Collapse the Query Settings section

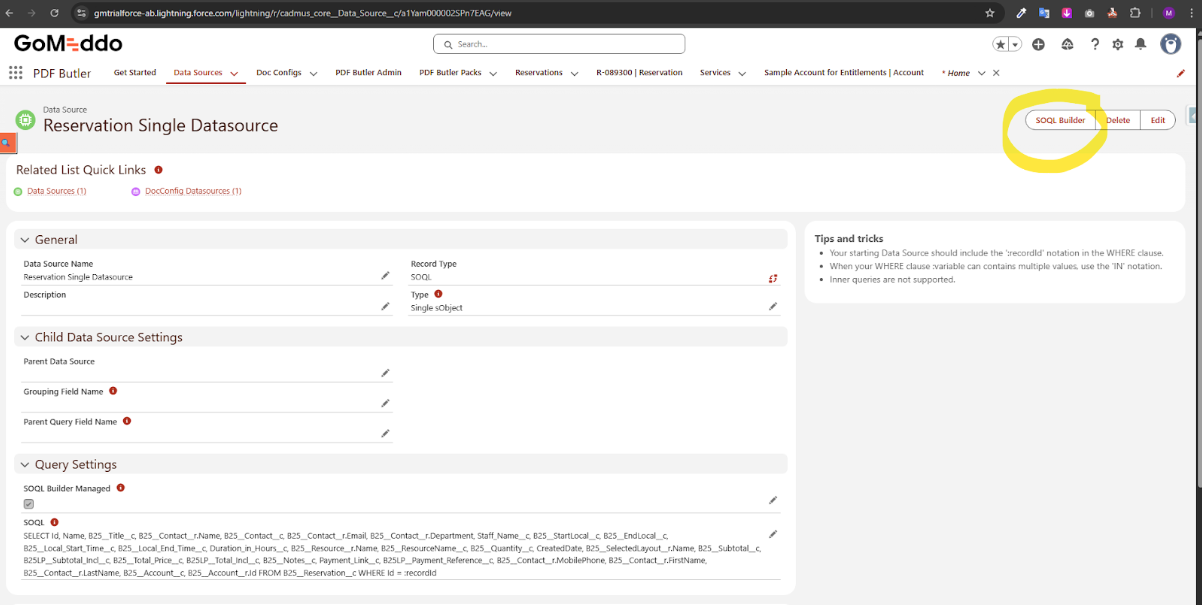(25, 465)
